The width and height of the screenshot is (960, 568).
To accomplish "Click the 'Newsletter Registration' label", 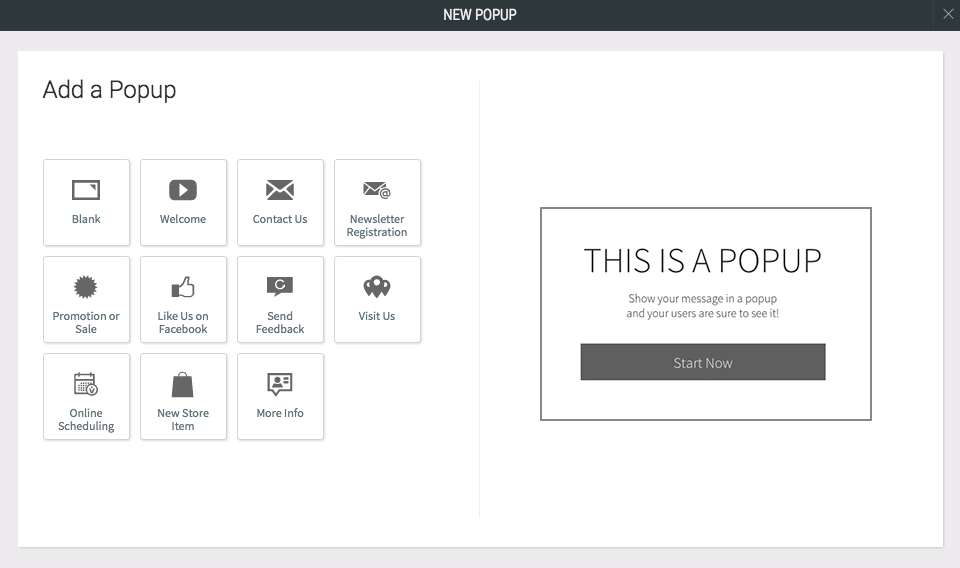I will click(377, 225).
